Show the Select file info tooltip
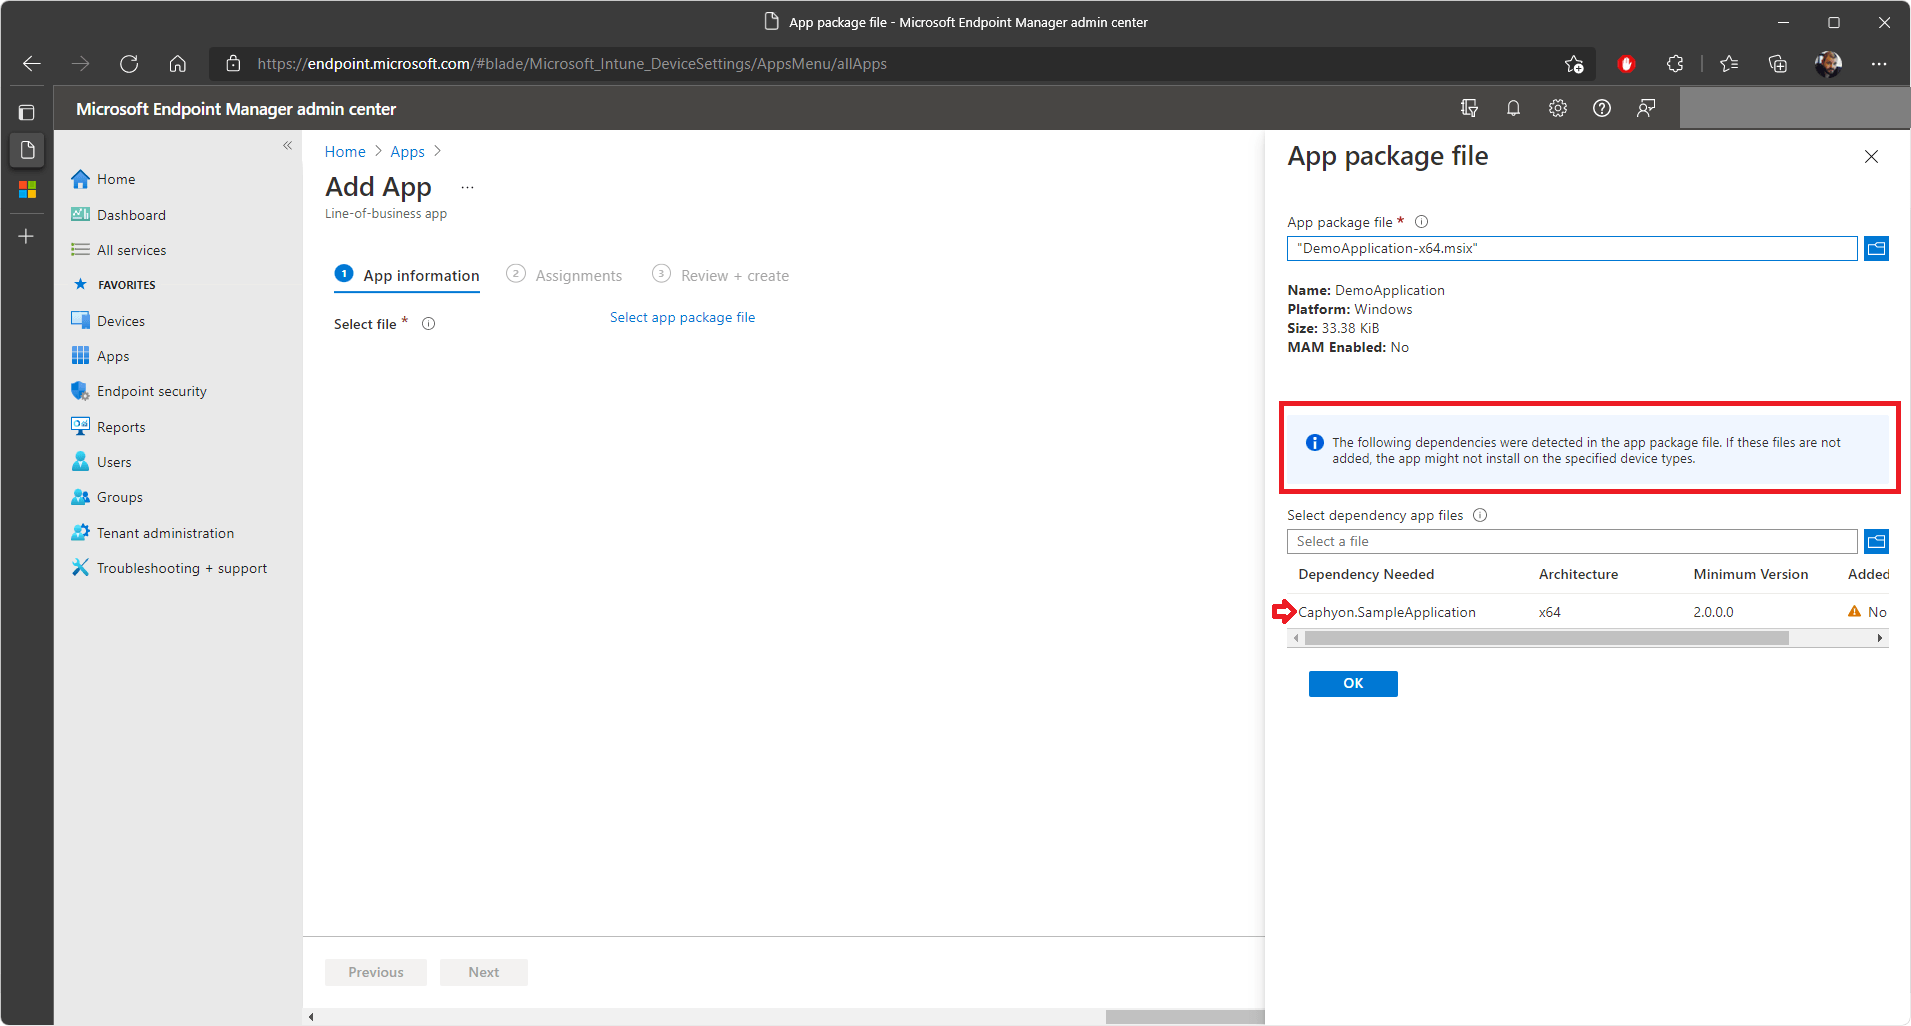The width and height of the screenshot is (1911, 1026). 428,324
